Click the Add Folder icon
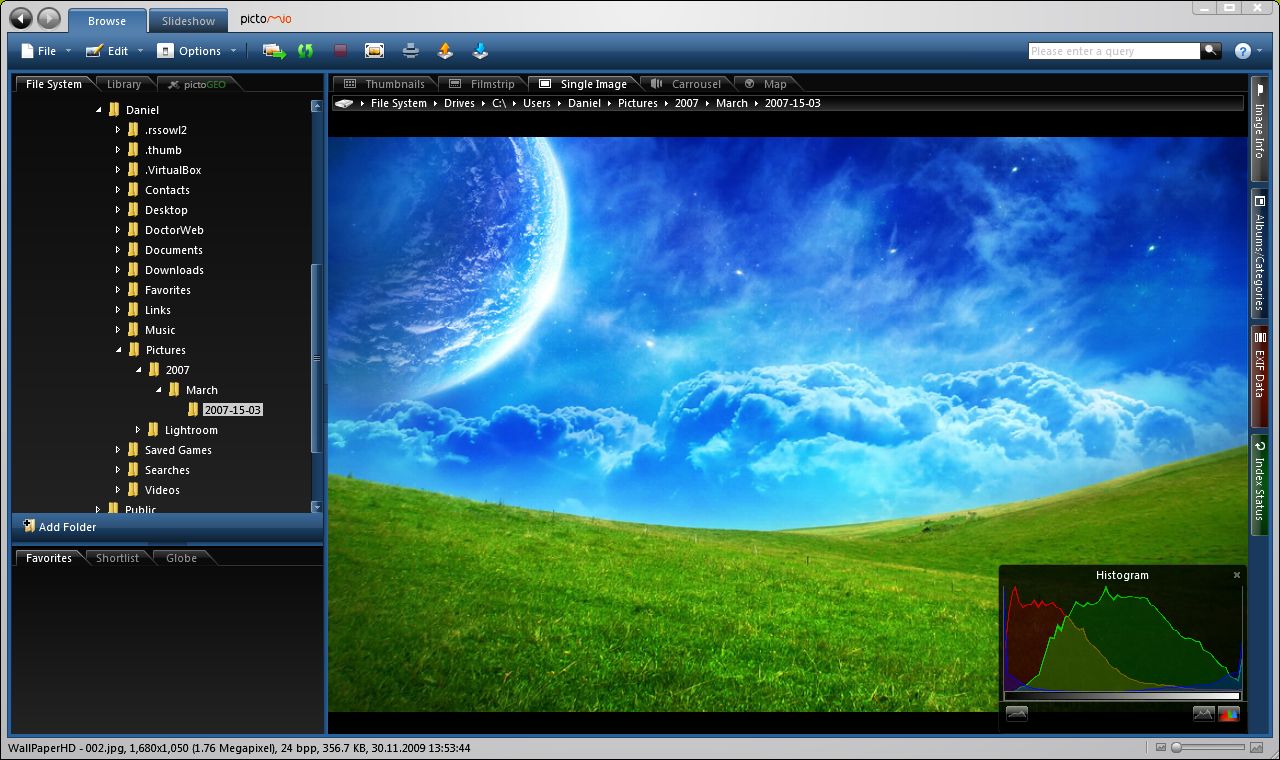The height and width of the screenshot is (760, 1280). 29,526
